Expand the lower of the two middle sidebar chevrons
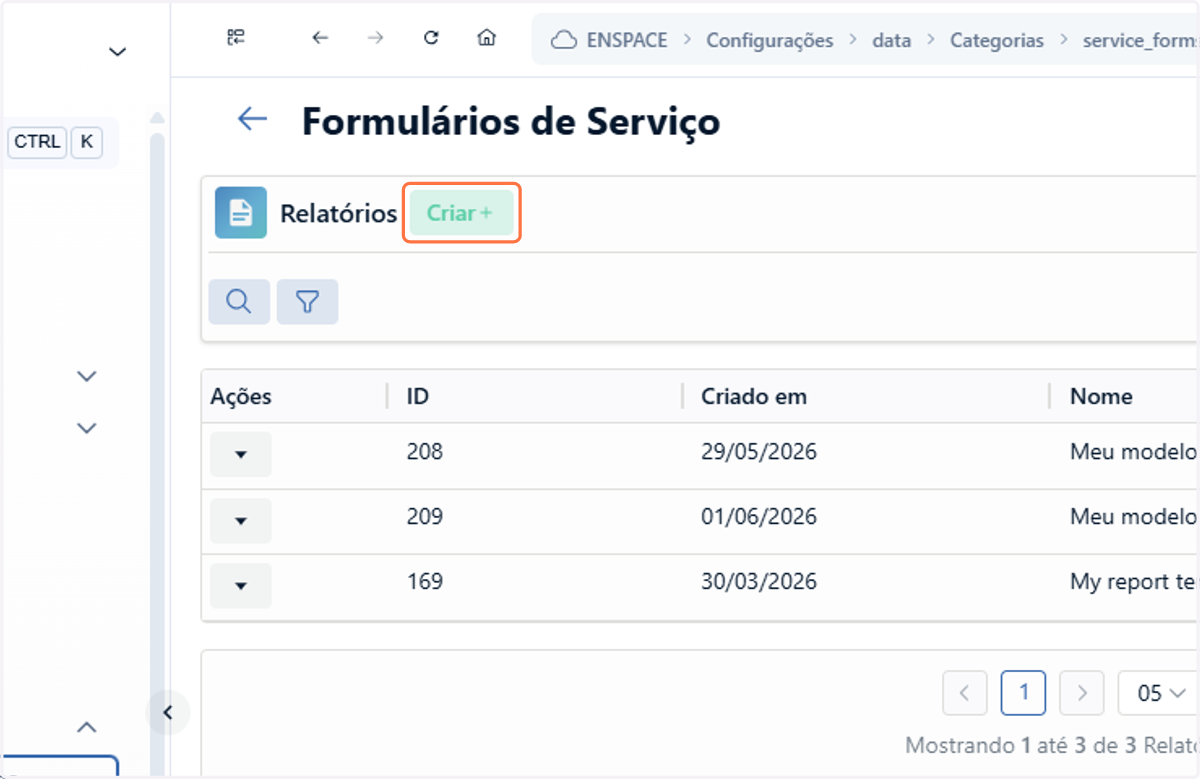Screen dimensions: 1200x779 click(x=87, y=428)
